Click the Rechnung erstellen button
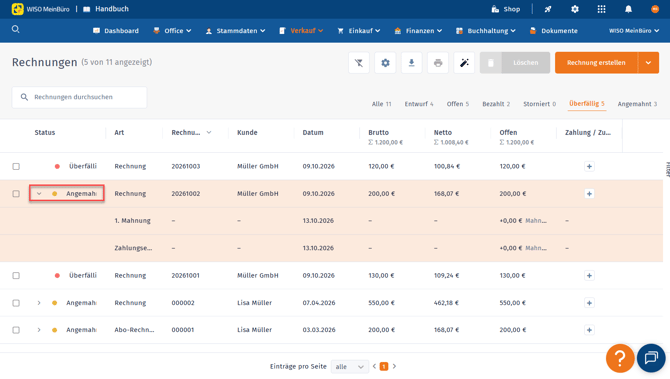This screenshot has height=379, width=670. 596,63
